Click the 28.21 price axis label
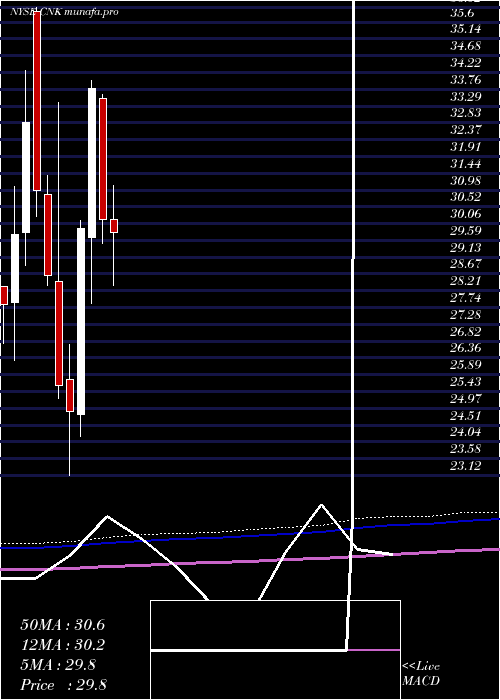 [x=466, y=281]
